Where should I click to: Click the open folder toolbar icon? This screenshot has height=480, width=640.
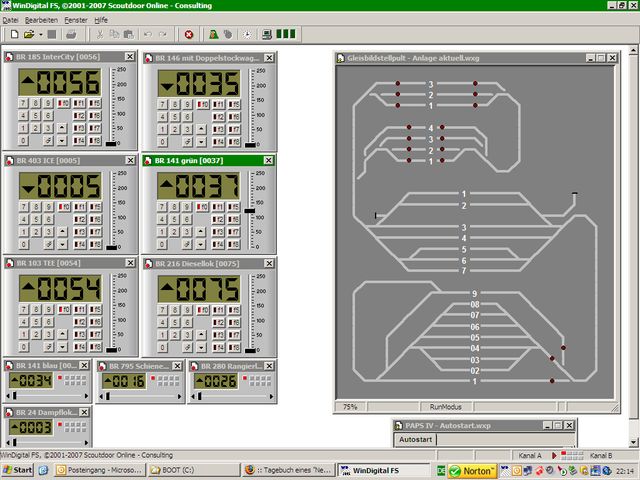(29, 34)
